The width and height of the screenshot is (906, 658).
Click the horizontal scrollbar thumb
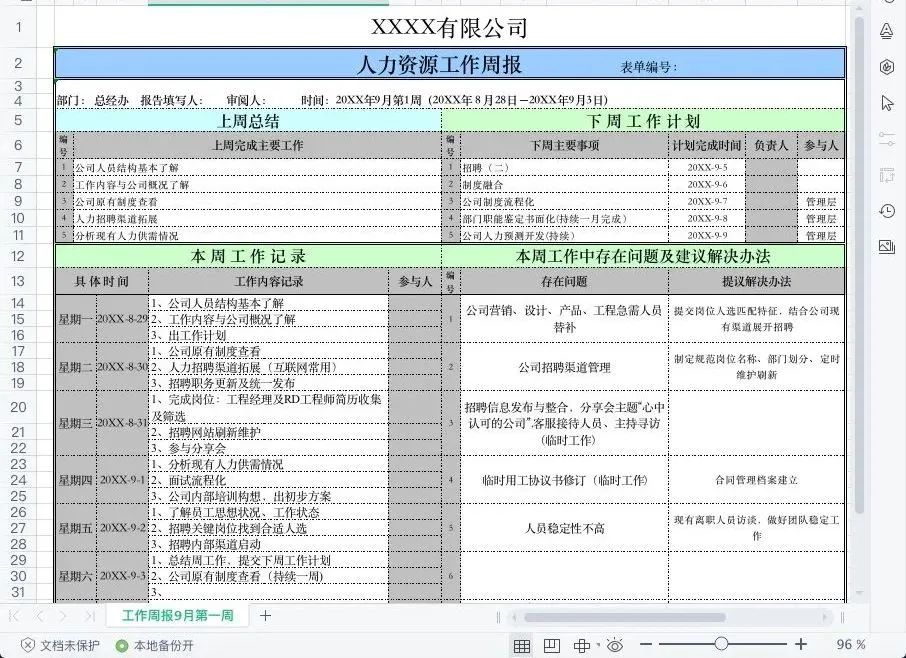[x=625, y=617]
